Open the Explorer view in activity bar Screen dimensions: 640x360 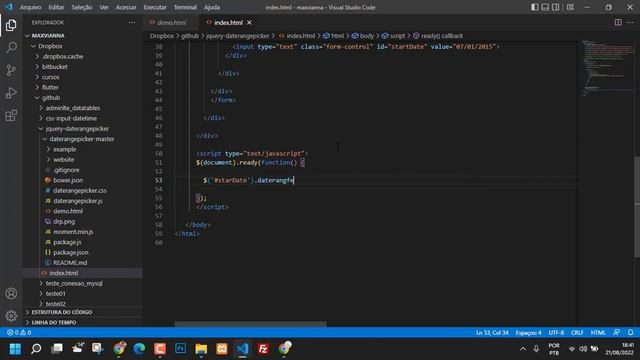coord(11,25)
